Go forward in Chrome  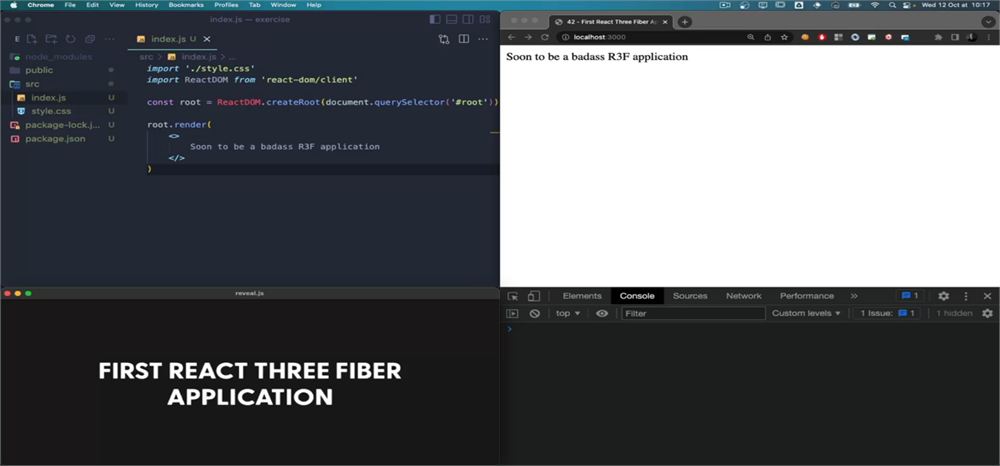point(527,37)
